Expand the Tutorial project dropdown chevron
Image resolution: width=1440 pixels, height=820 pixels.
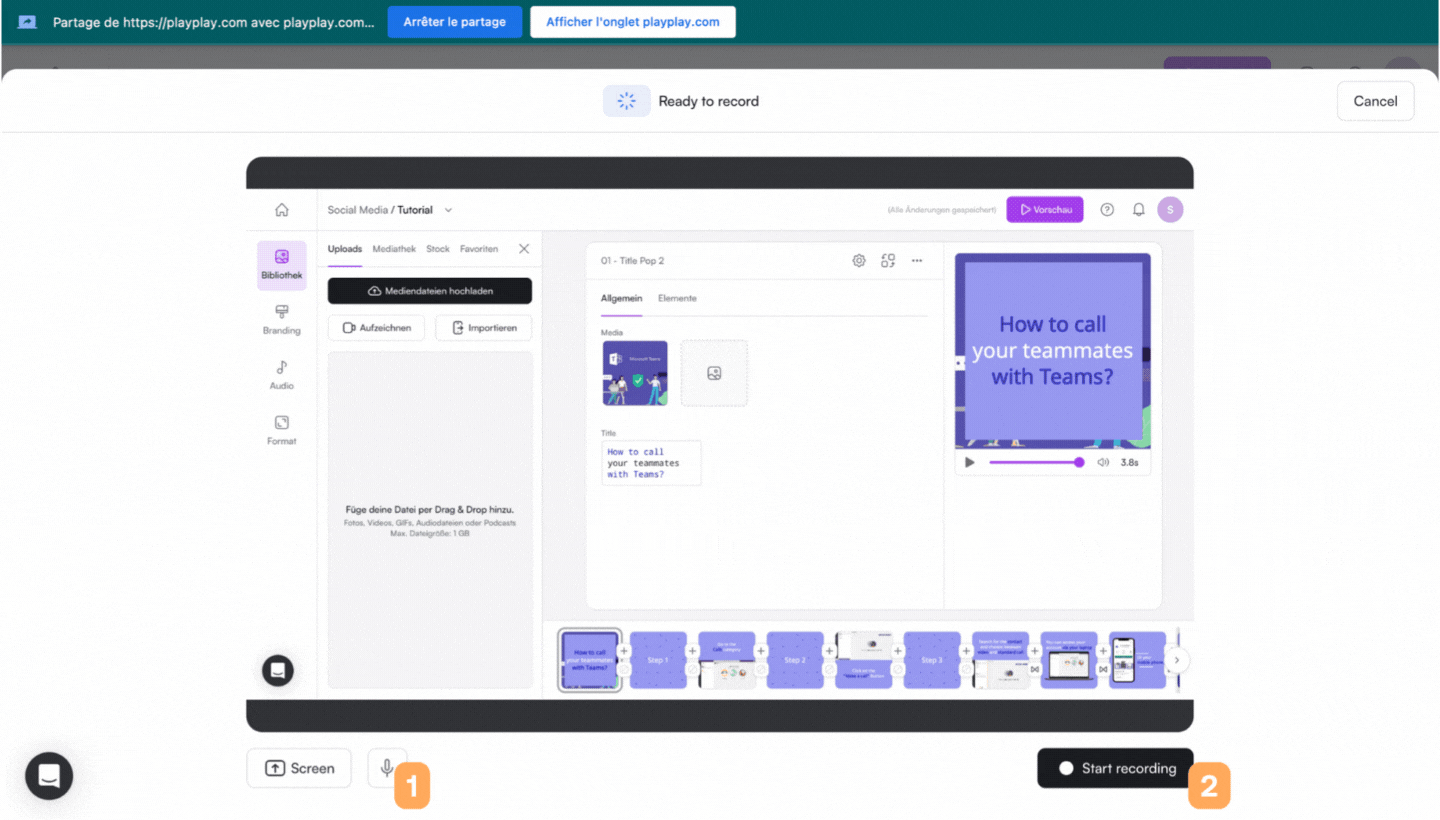448,210
